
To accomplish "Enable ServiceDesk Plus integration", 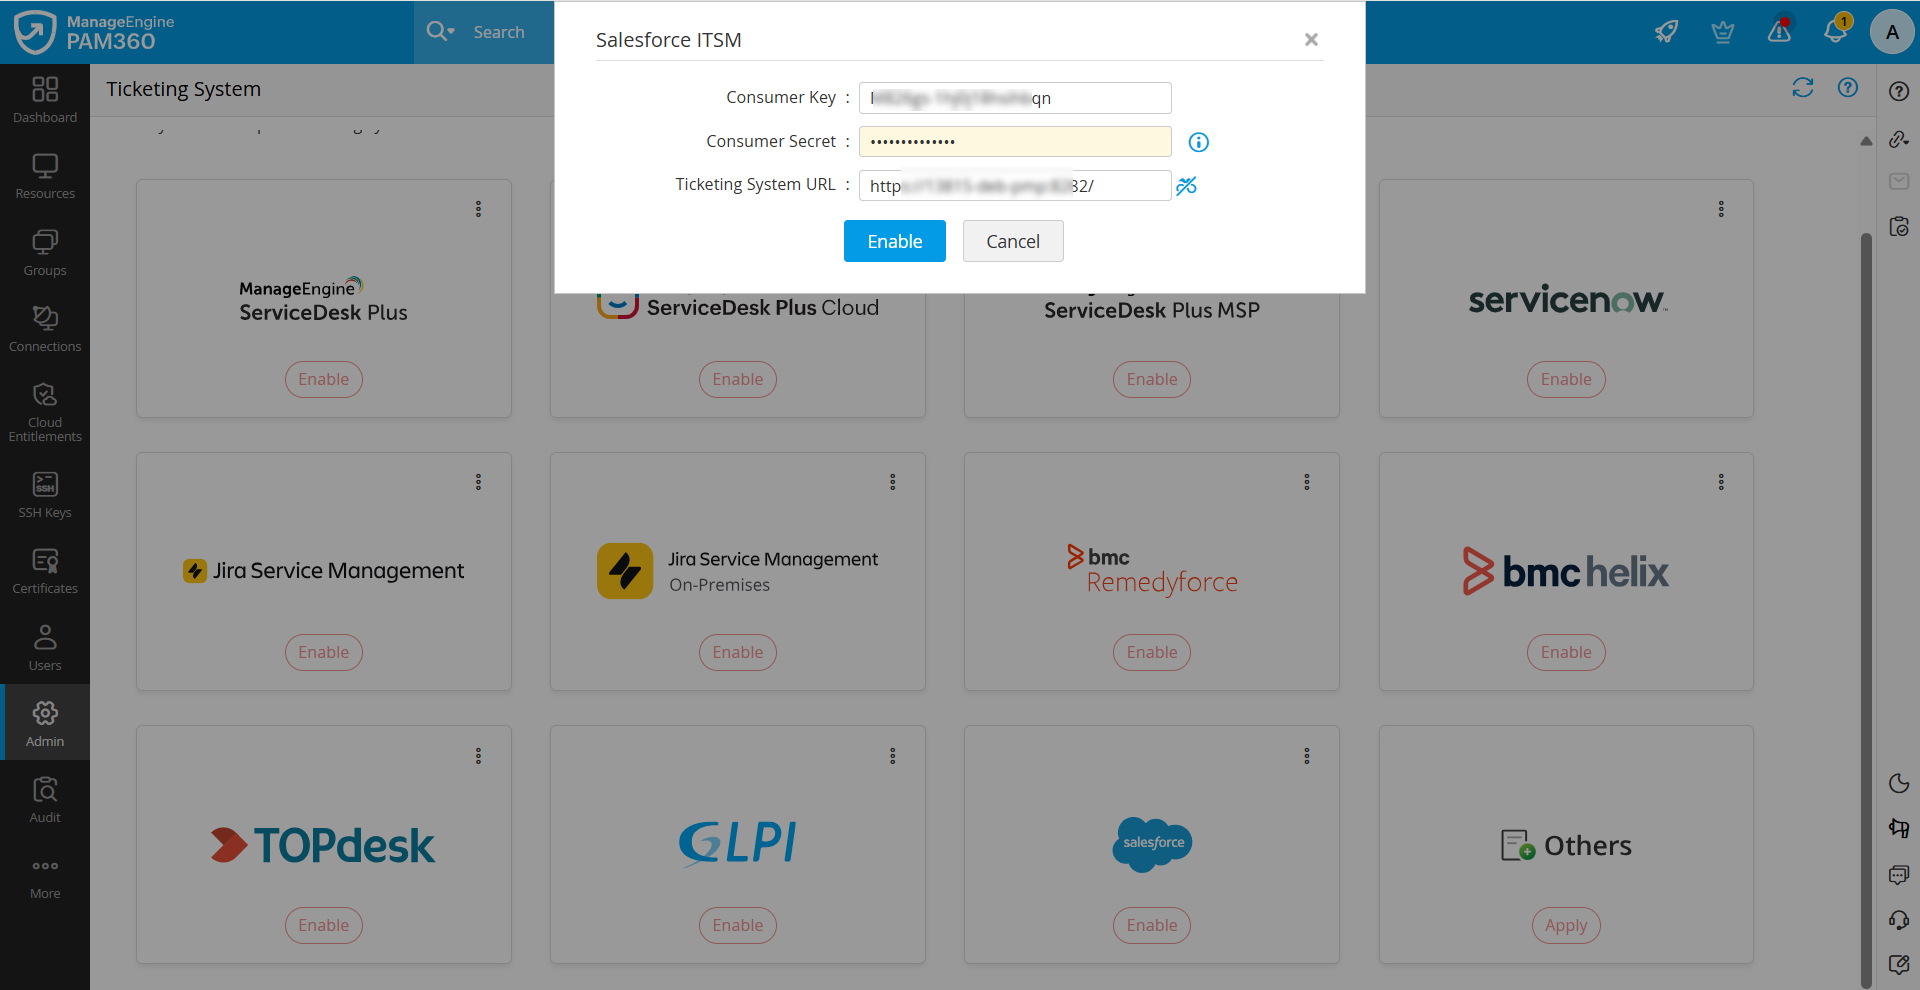I will pos(324,379).
